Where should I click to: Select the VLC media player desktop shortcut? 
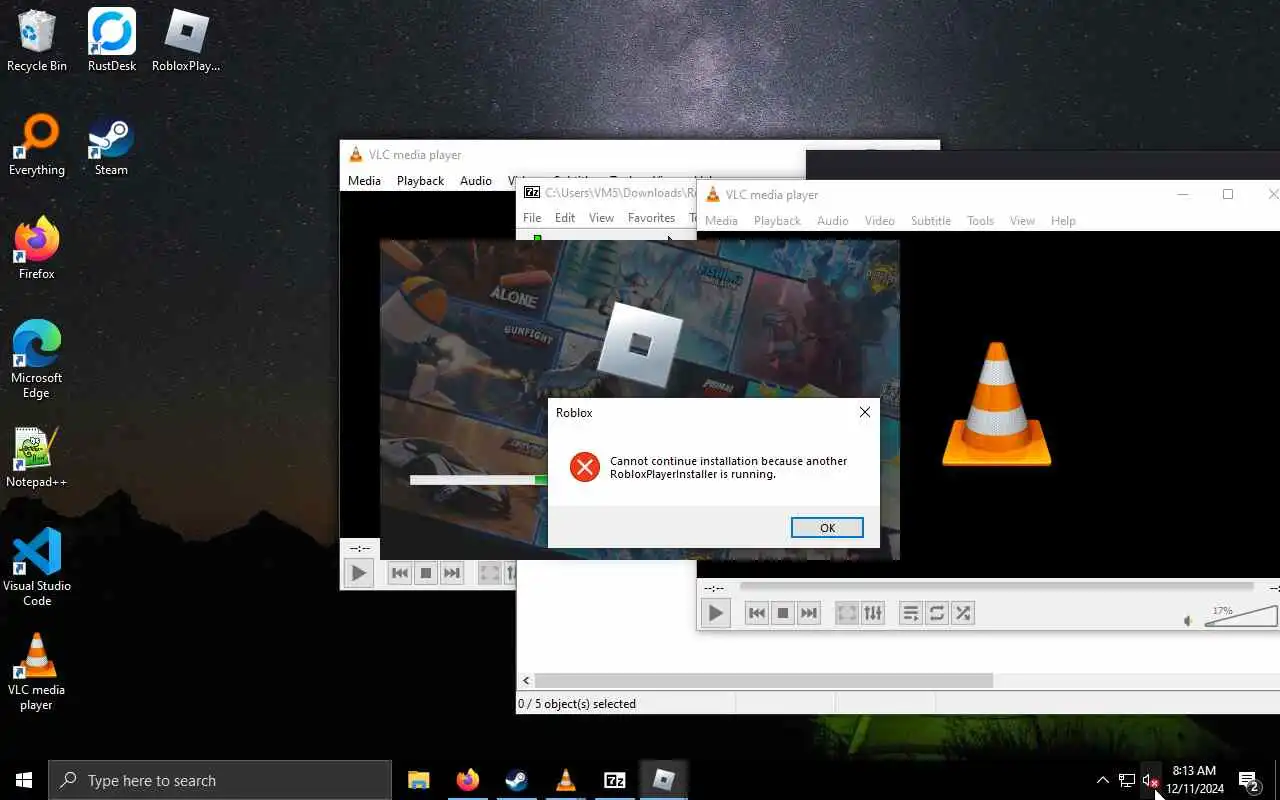click(x=37, y=672)
